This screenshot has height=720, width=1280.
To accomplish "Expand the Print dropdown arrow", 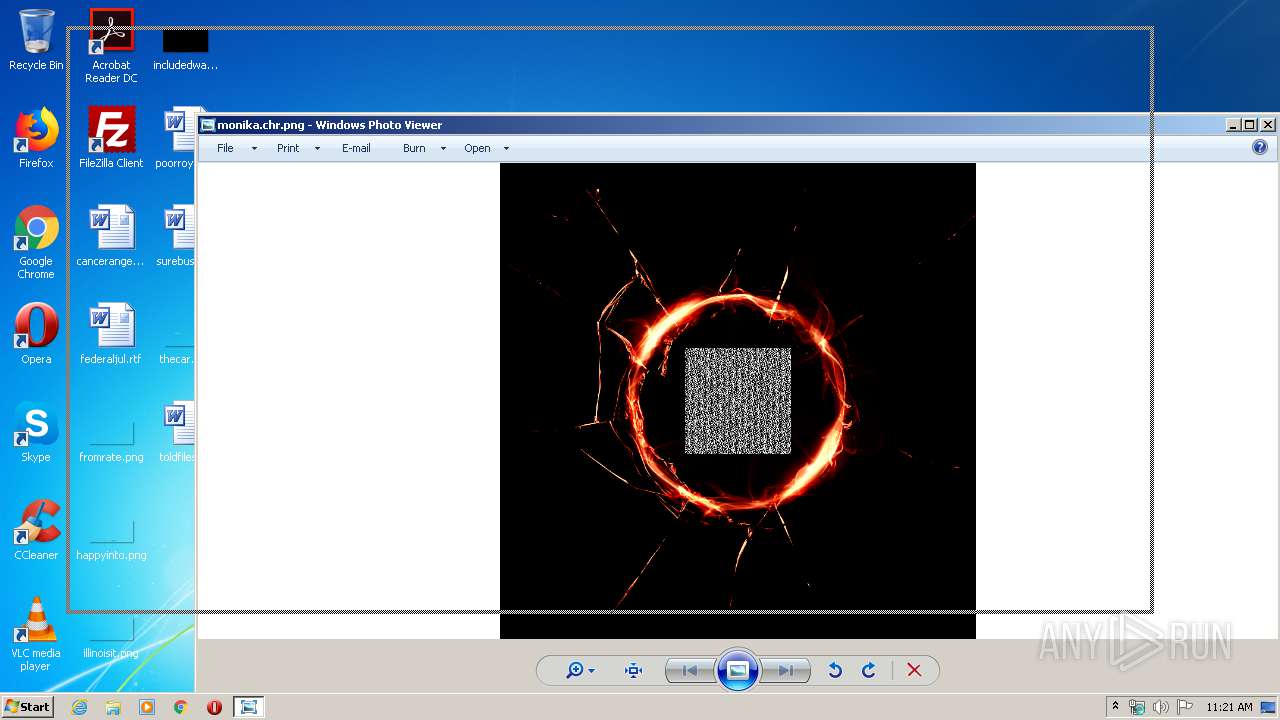I will pos(317,149).
